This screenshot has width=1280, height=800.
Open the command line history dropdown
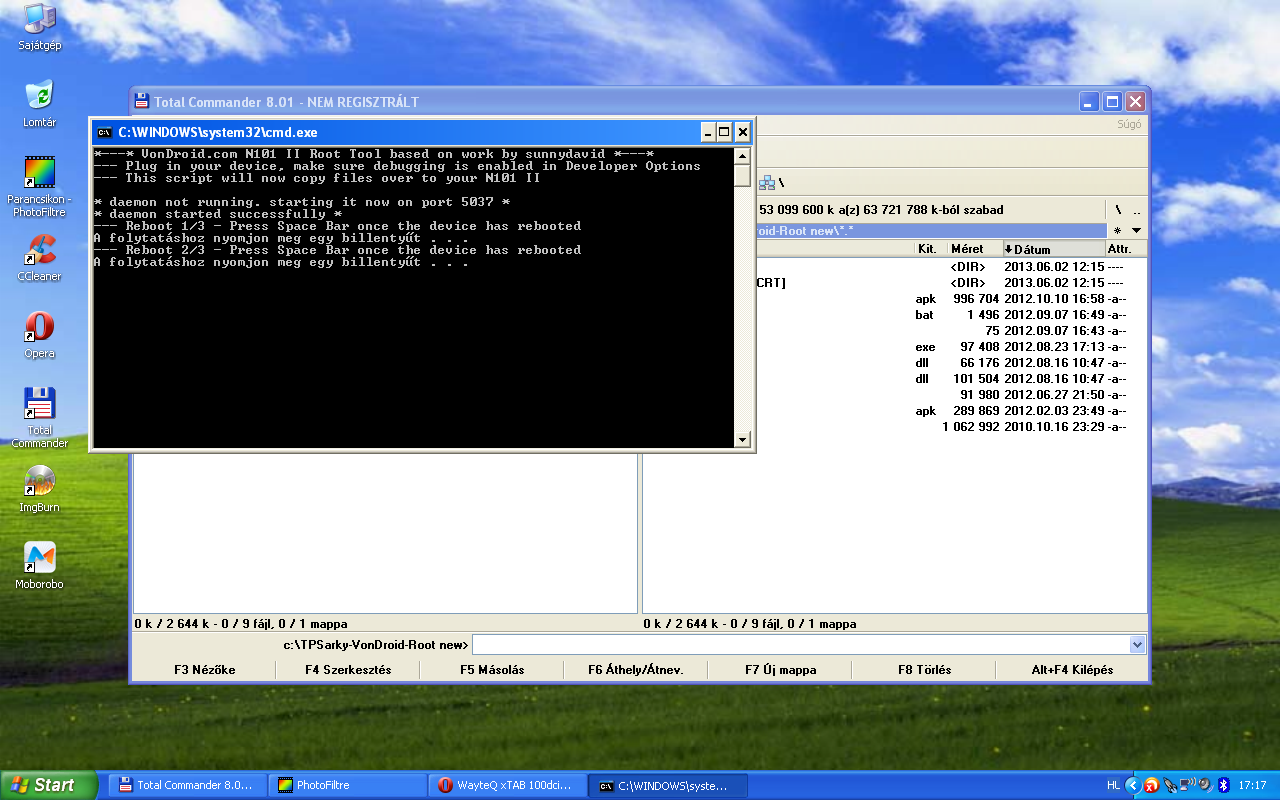[x=1137, y=645]
